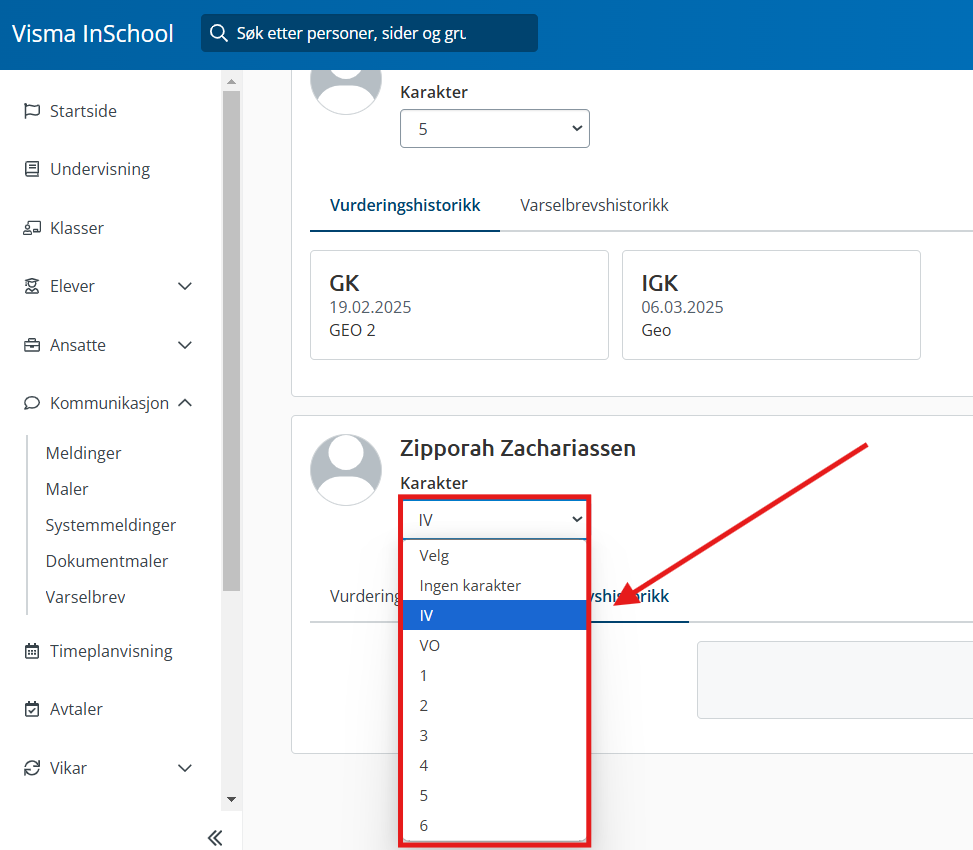
Task: Click the Visma InSchool logo
Action: [x=92, y=34]
